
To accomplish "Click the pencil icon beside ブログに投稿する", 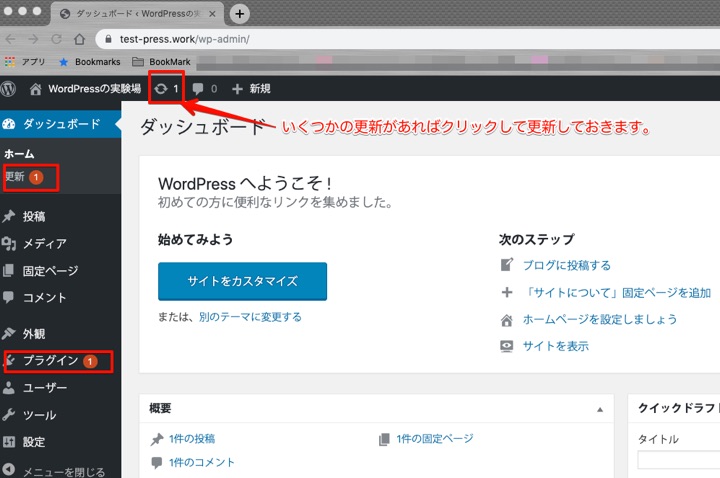I will coord(506,265).
